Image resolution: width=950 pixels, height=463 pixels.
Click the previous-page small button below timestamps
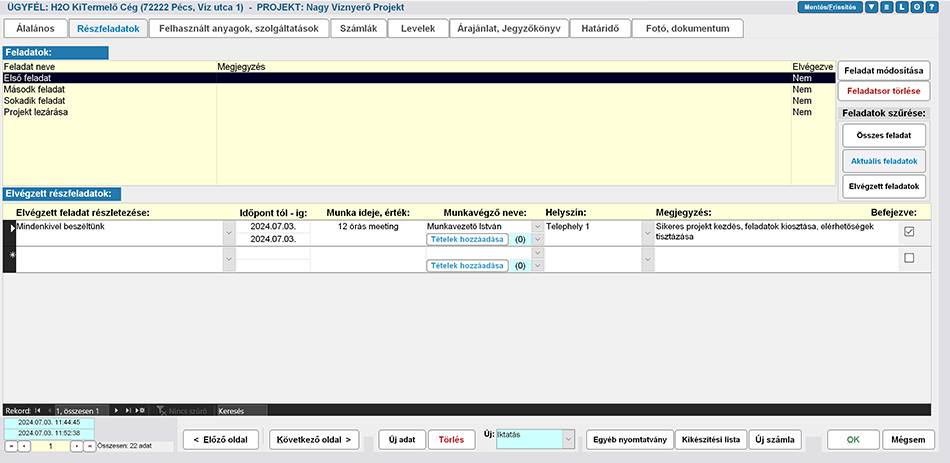24,447
